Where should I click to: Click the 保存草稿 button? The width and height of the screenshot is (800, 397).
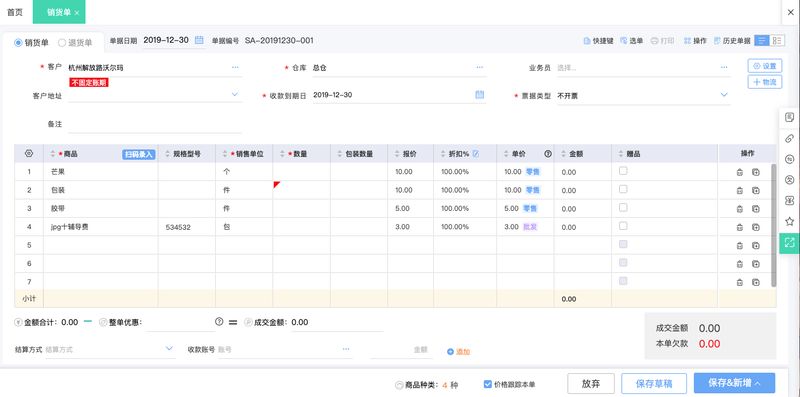click(654, 383)
